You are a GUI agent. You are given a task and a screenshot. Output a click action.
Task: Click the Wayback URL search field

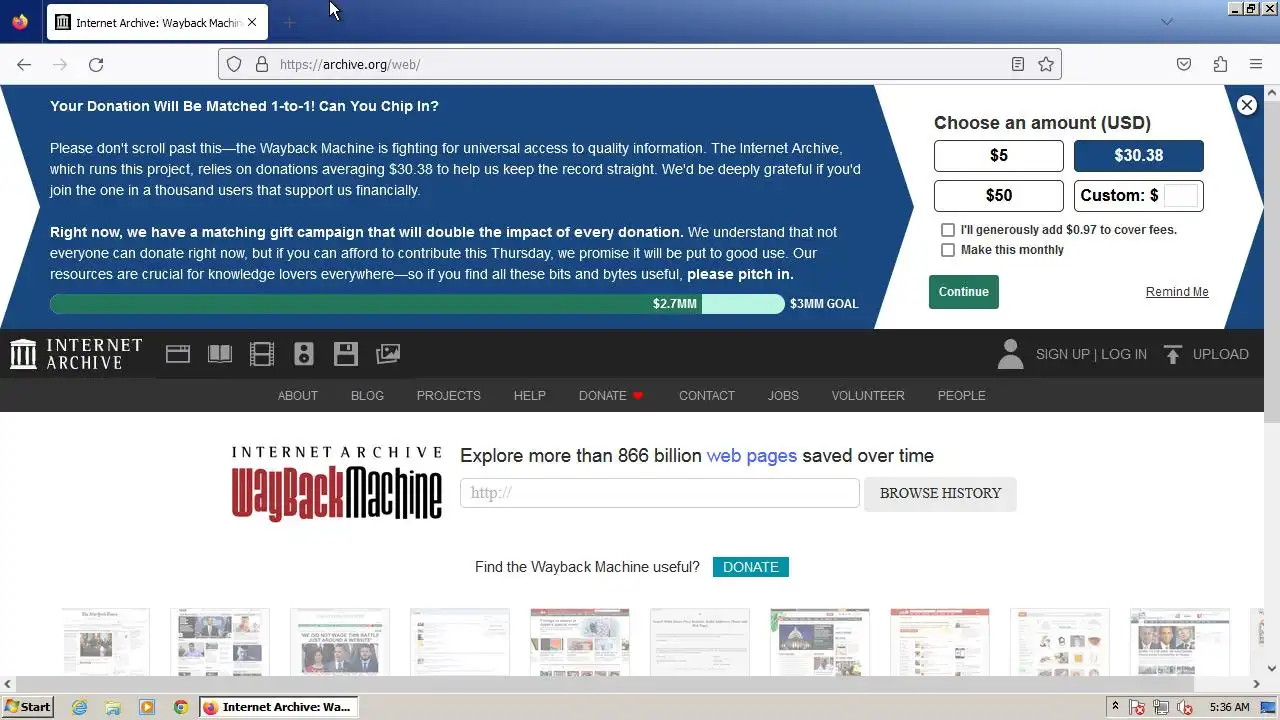click(660, 493)
